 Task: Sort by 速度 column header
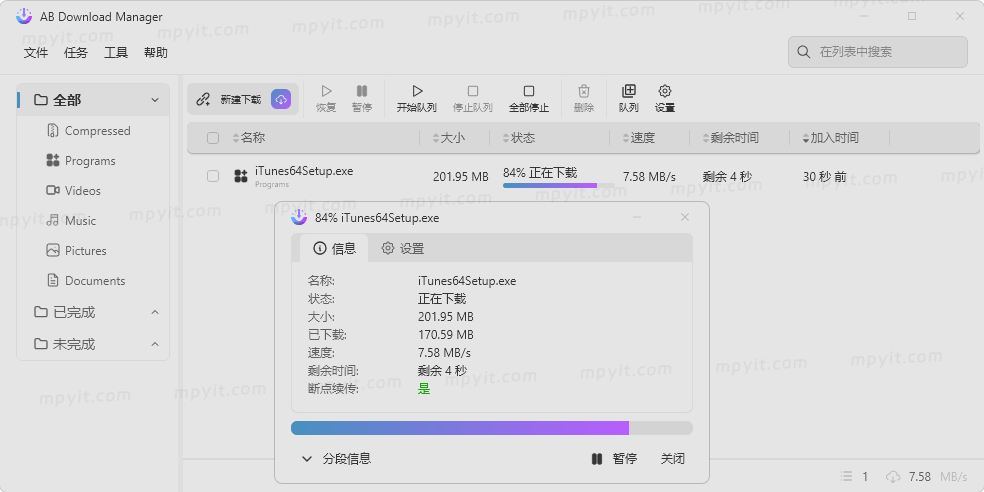639,138
